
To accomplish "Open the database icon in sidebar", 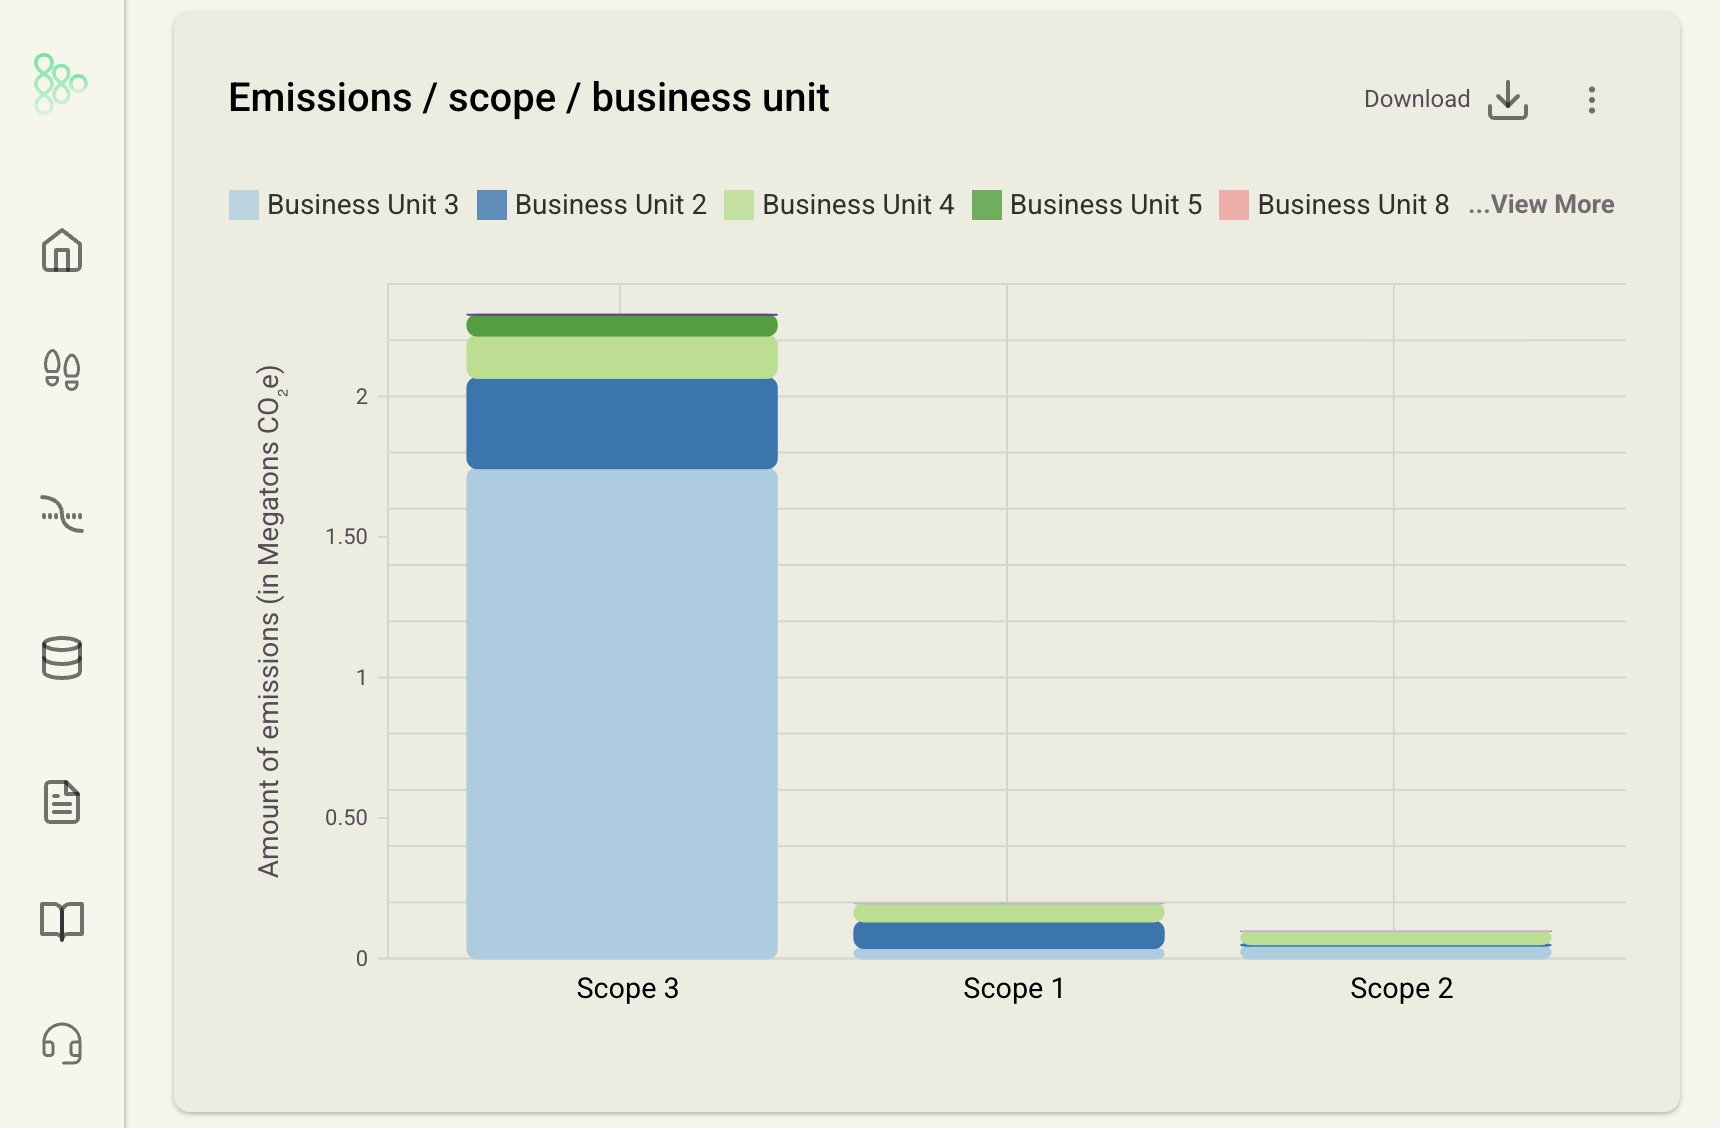I will 62,658.
